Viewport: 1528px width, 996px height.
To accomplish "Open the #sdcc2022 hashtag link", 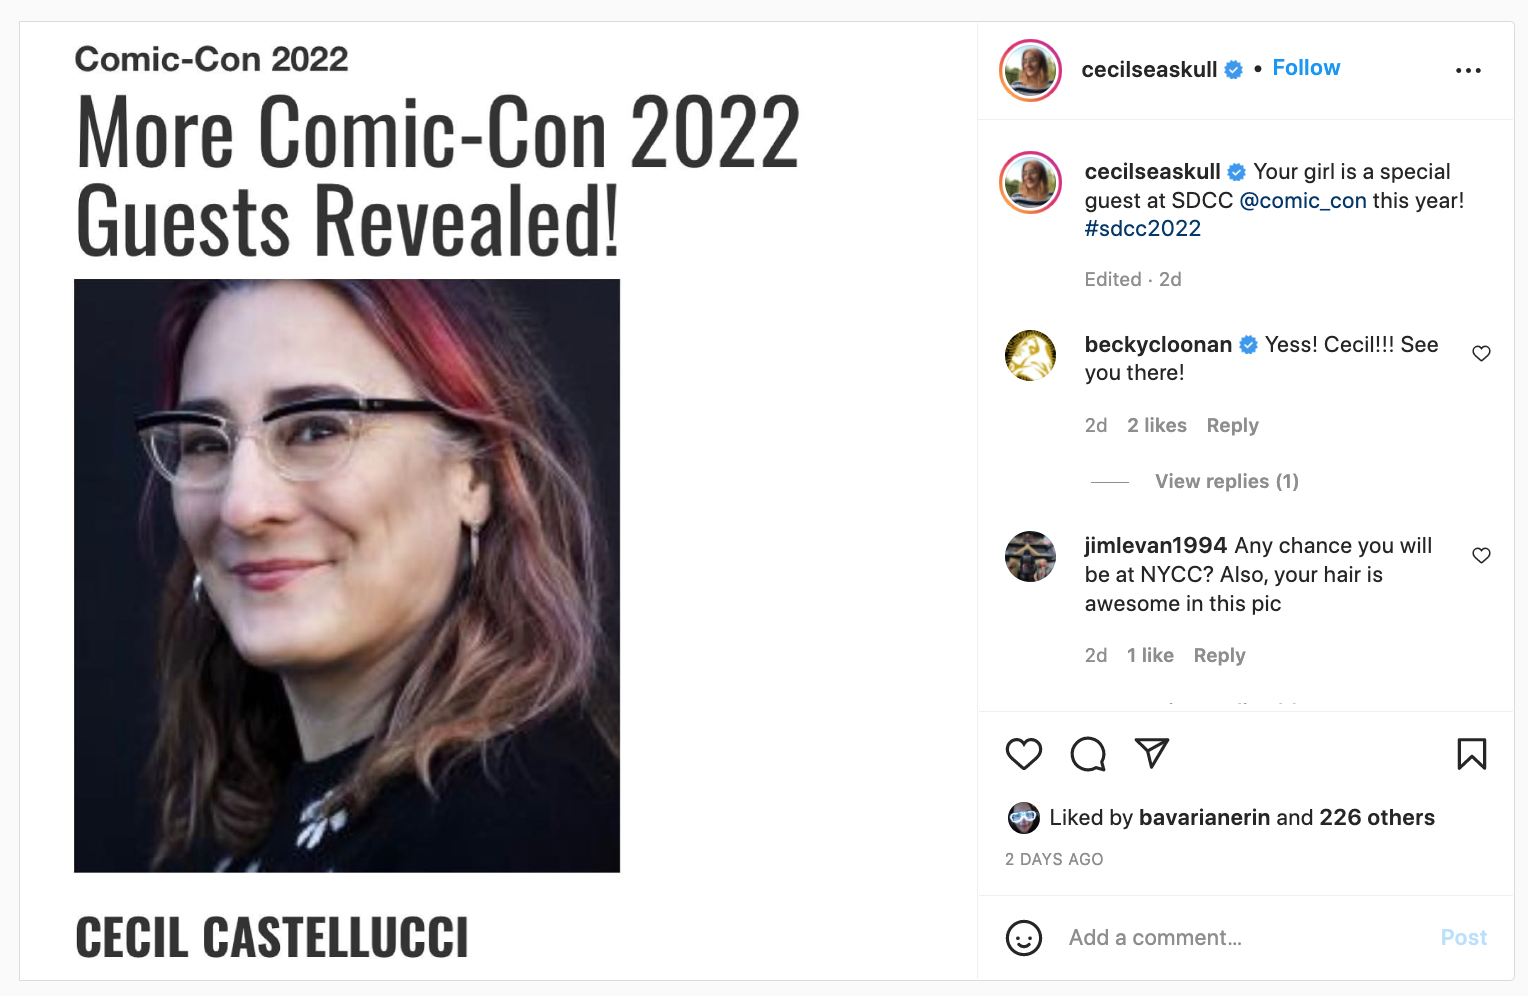I will (x=1142, y=228).
